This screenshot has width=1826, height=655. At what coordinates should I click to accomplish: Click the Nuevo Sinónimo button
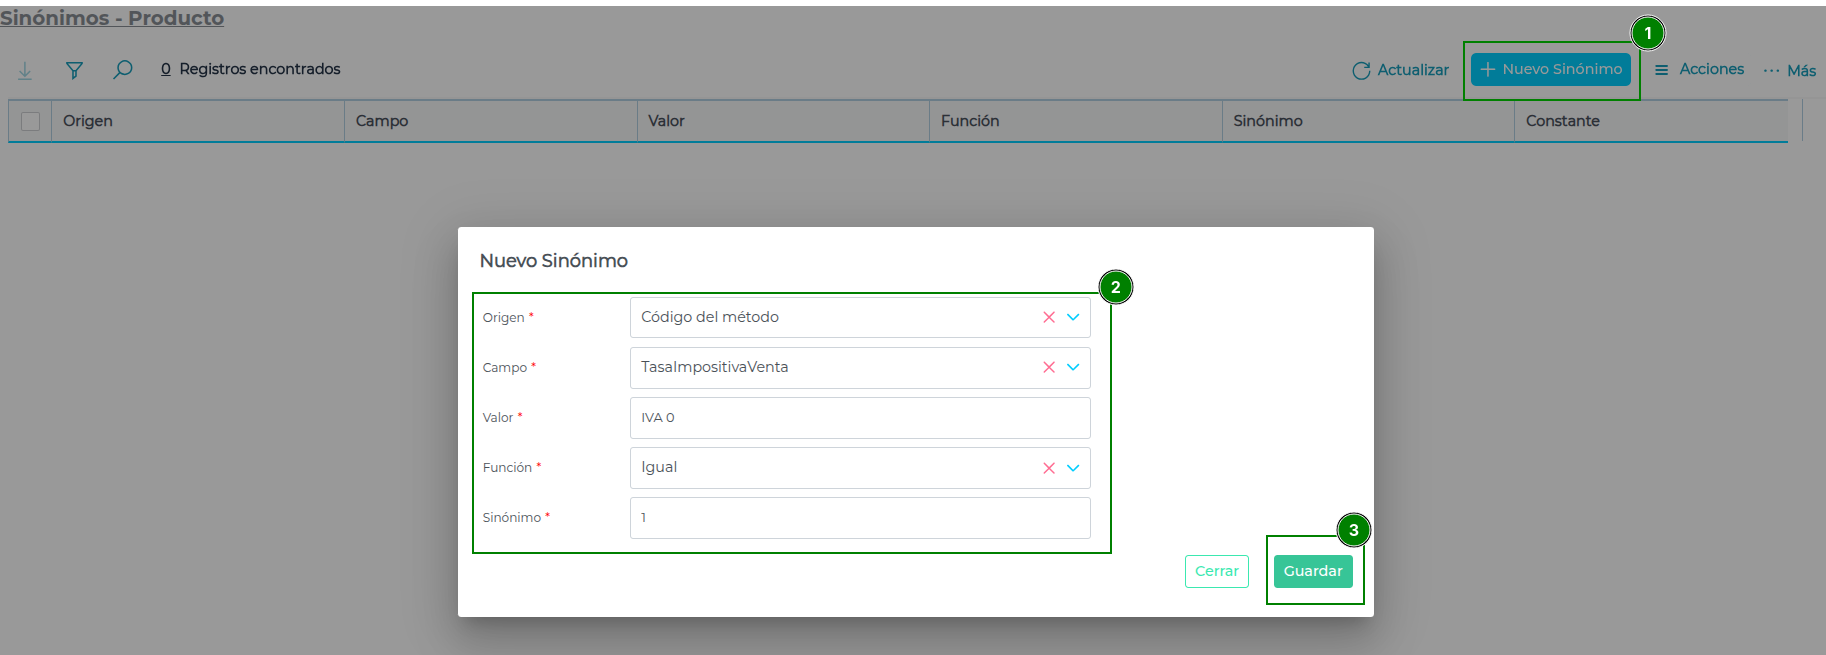click(x=1550, y=69)
